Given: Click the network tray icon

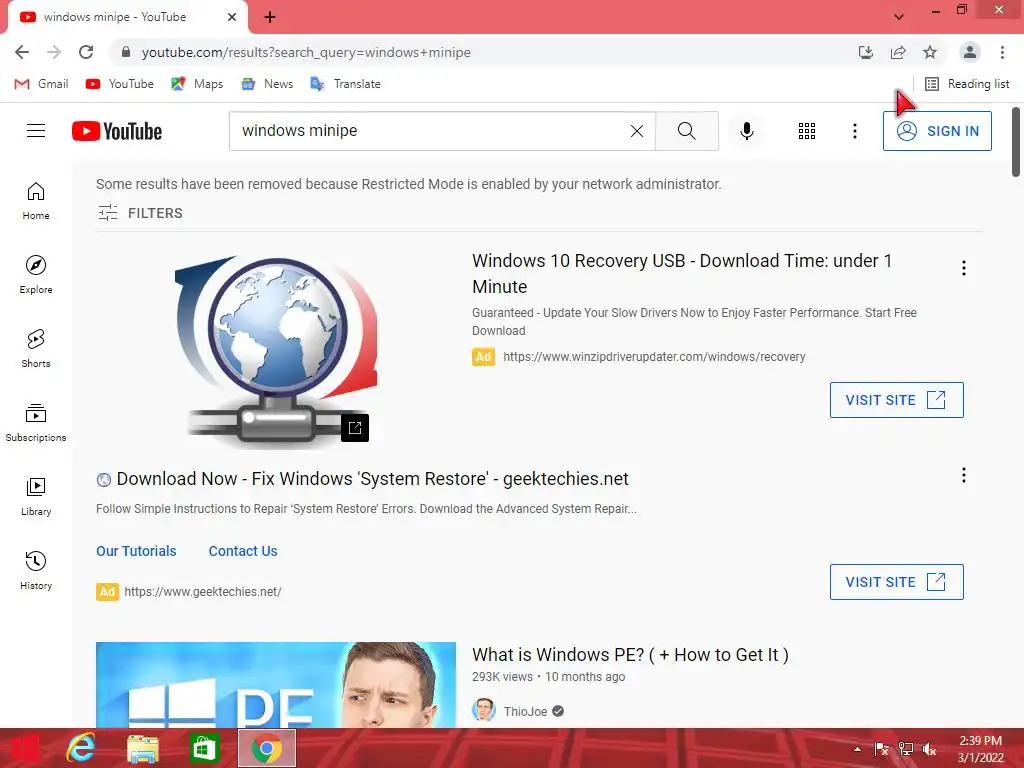Looking at the screenshot, I should [906, 749].
